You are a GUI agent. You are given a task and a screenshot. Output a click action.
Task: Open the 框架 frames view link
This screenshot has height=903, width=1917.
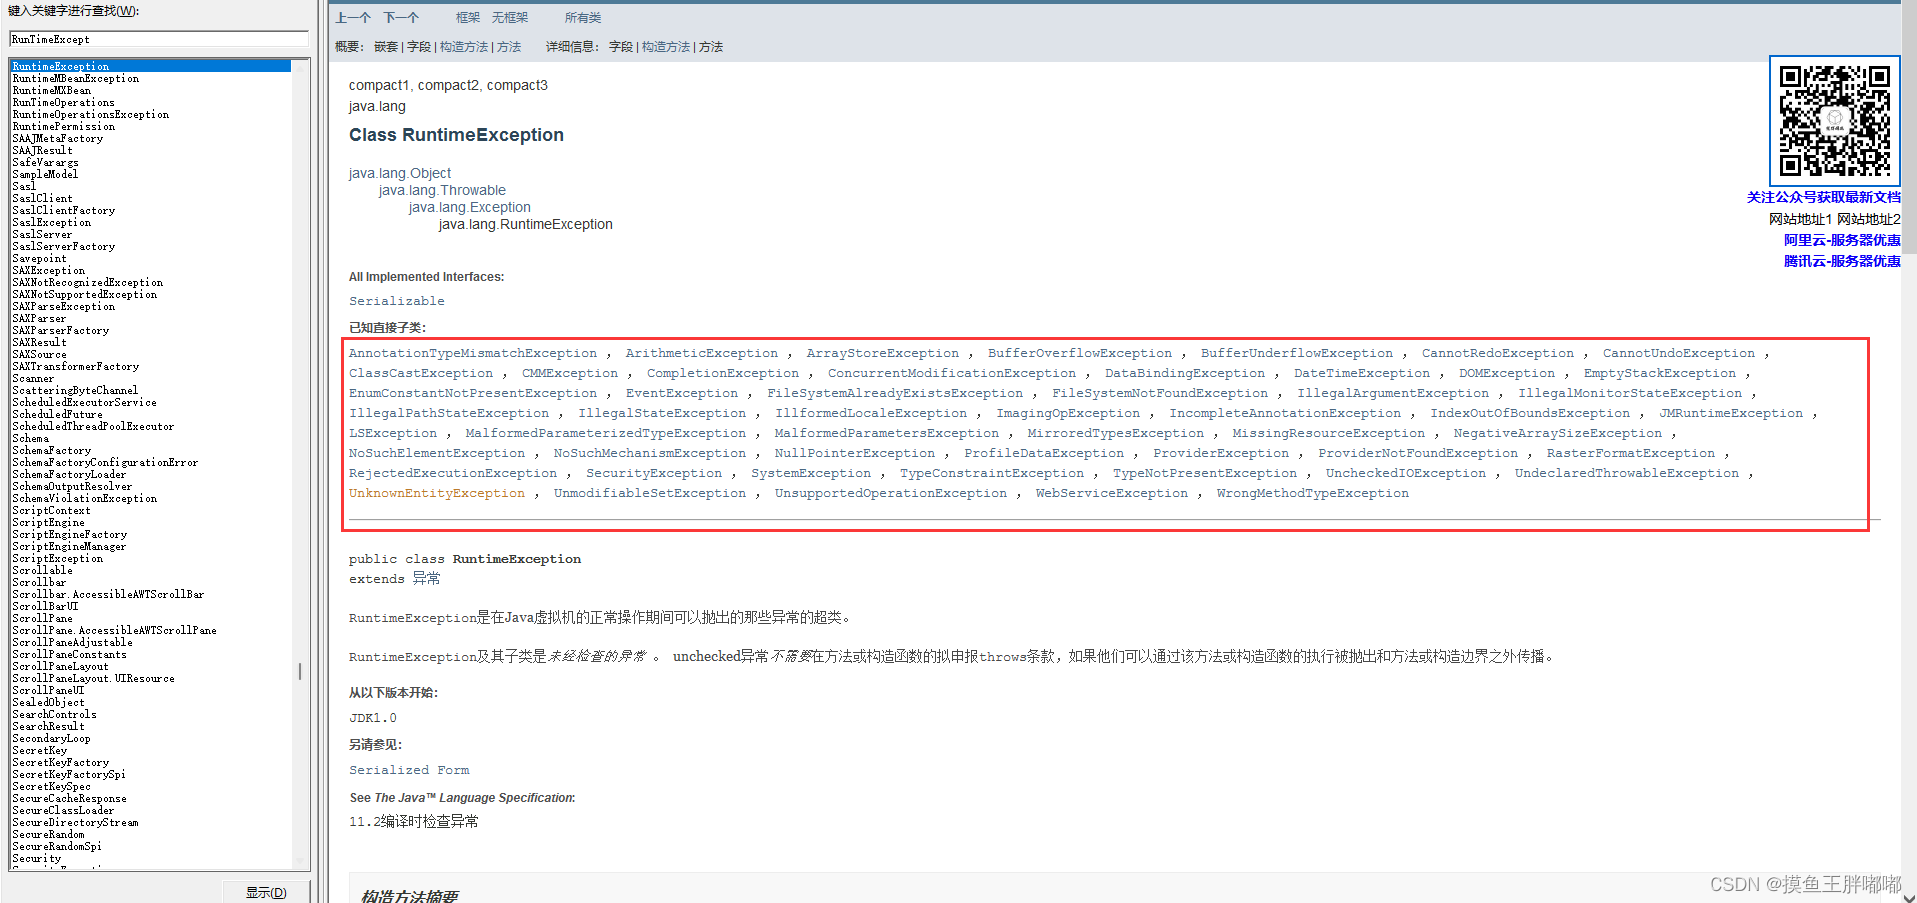[468, 18]
